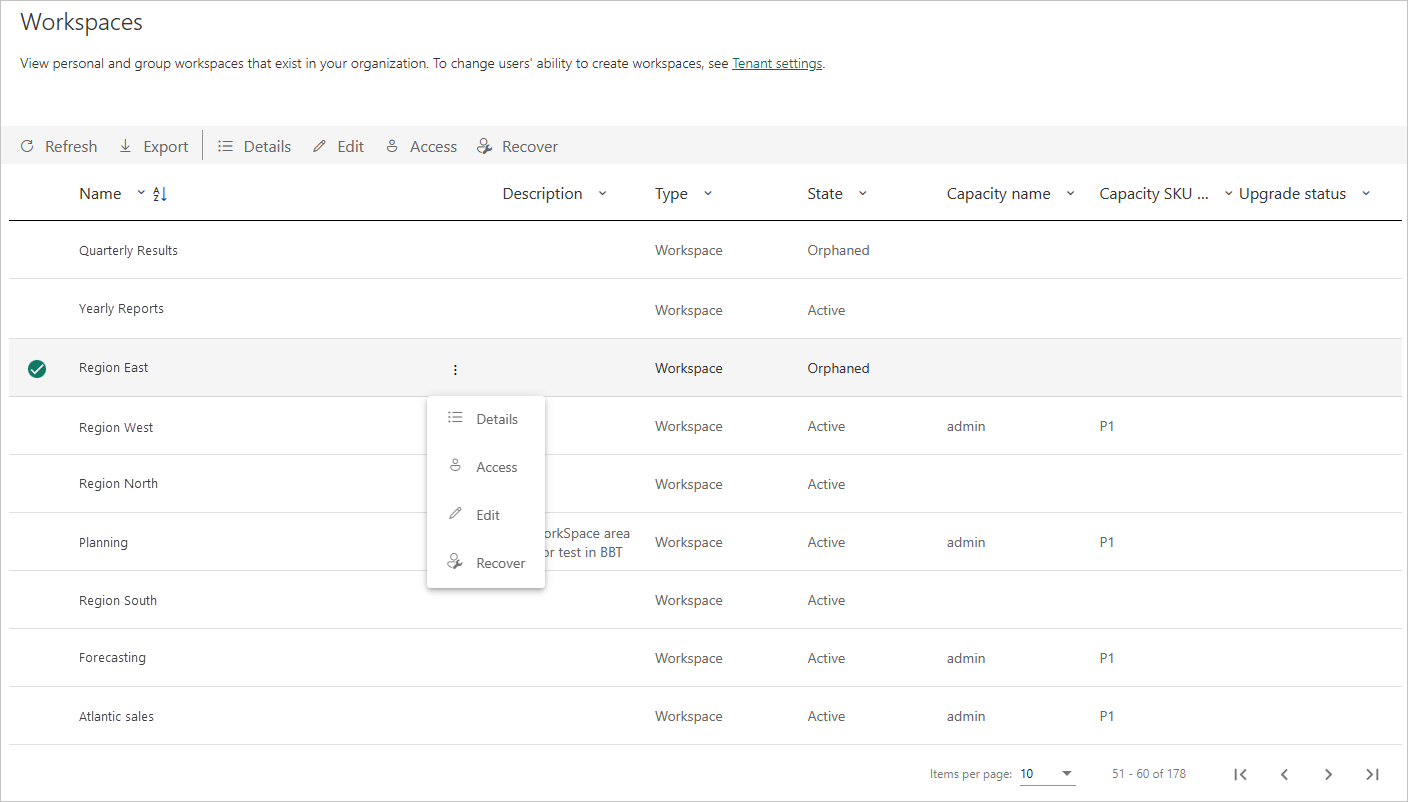
Task: Open the Type column filter dropdown
Action: 707,193
